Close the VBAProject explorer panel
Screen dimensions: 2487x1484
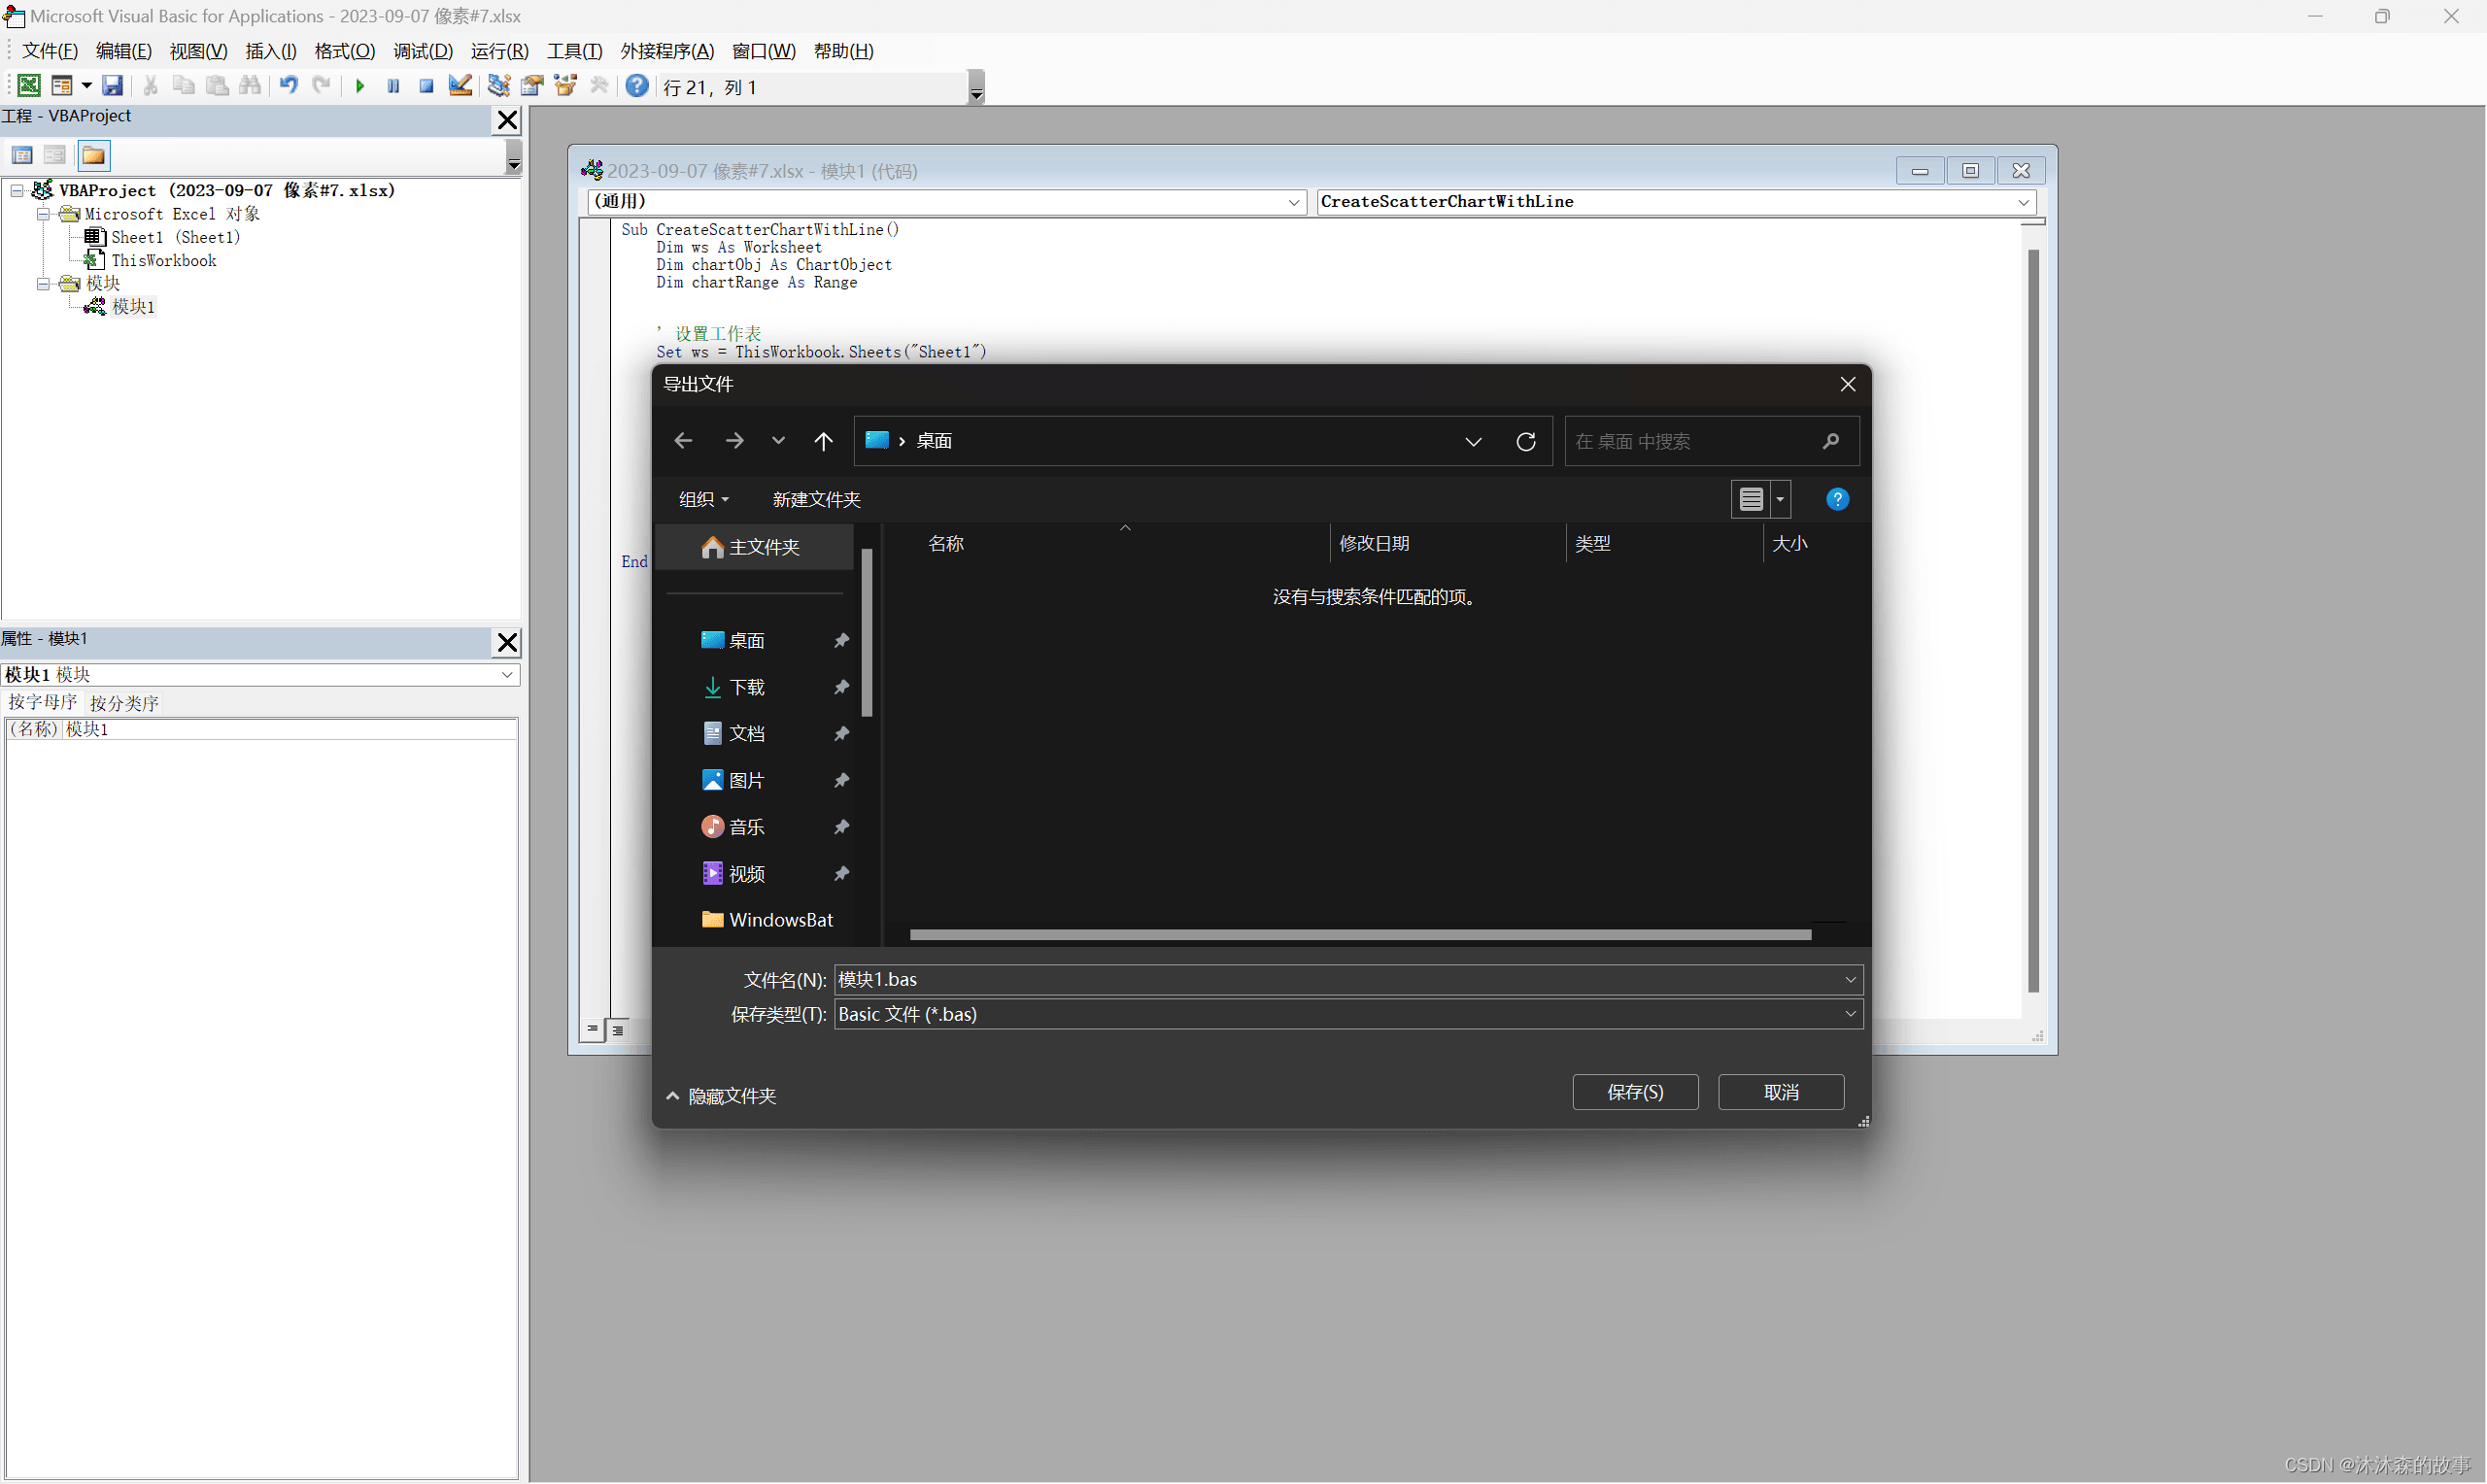(x=508, y=120)
